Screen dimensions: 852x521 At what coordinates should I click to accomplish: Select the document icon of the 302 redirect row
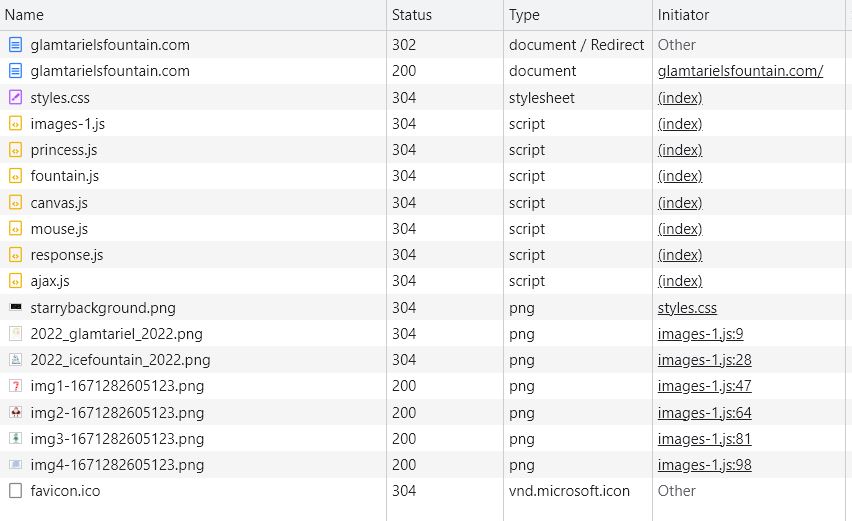16,45
